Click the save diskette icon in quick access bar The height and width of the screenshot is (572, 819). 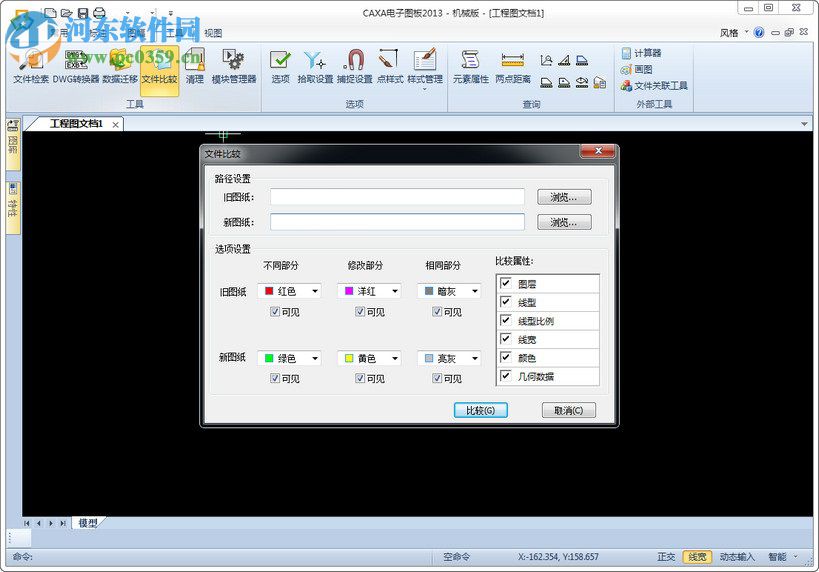(83, 13)
